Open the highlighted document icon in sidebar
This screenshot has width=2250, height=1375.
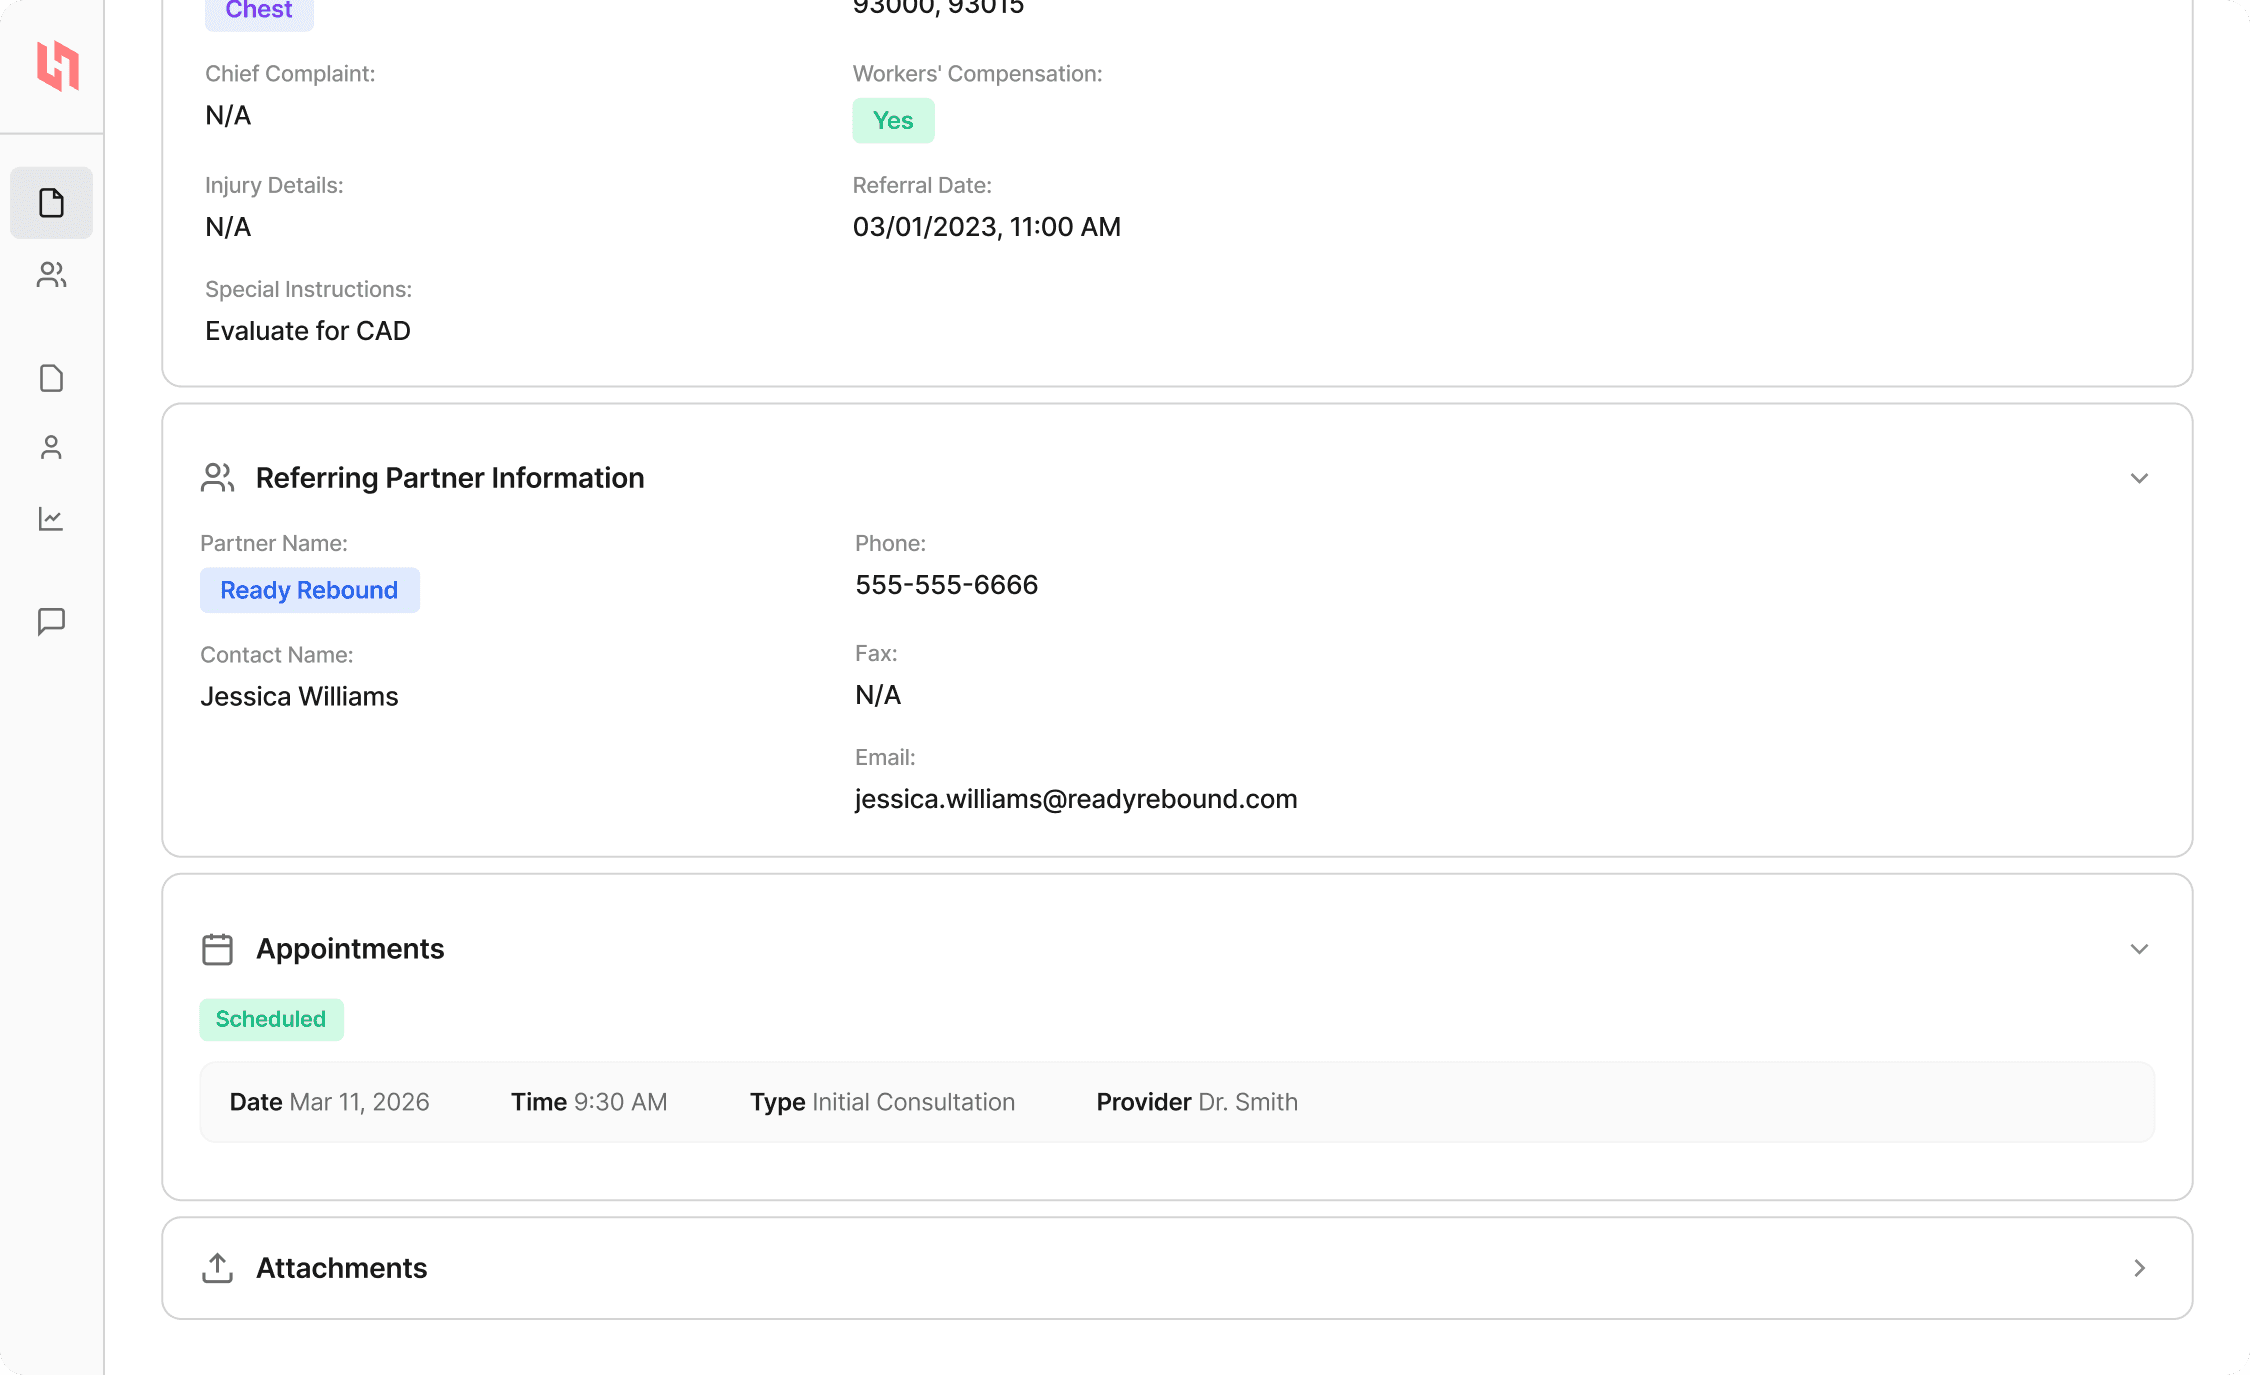(51, 203)
